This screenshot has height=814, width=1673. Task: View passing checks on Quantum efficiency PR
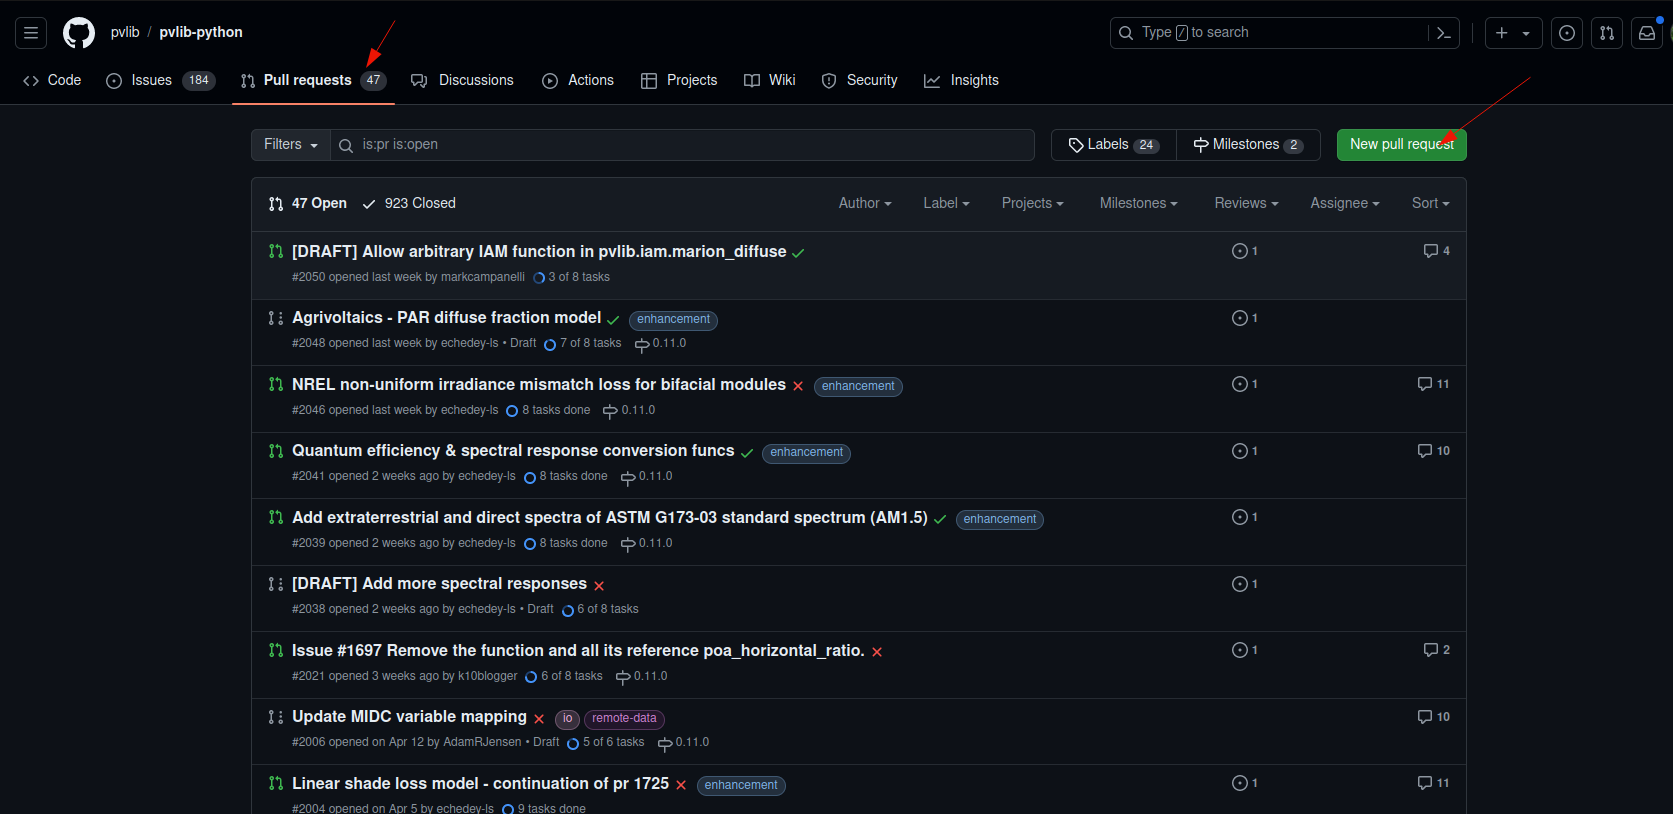coord(747,453)
